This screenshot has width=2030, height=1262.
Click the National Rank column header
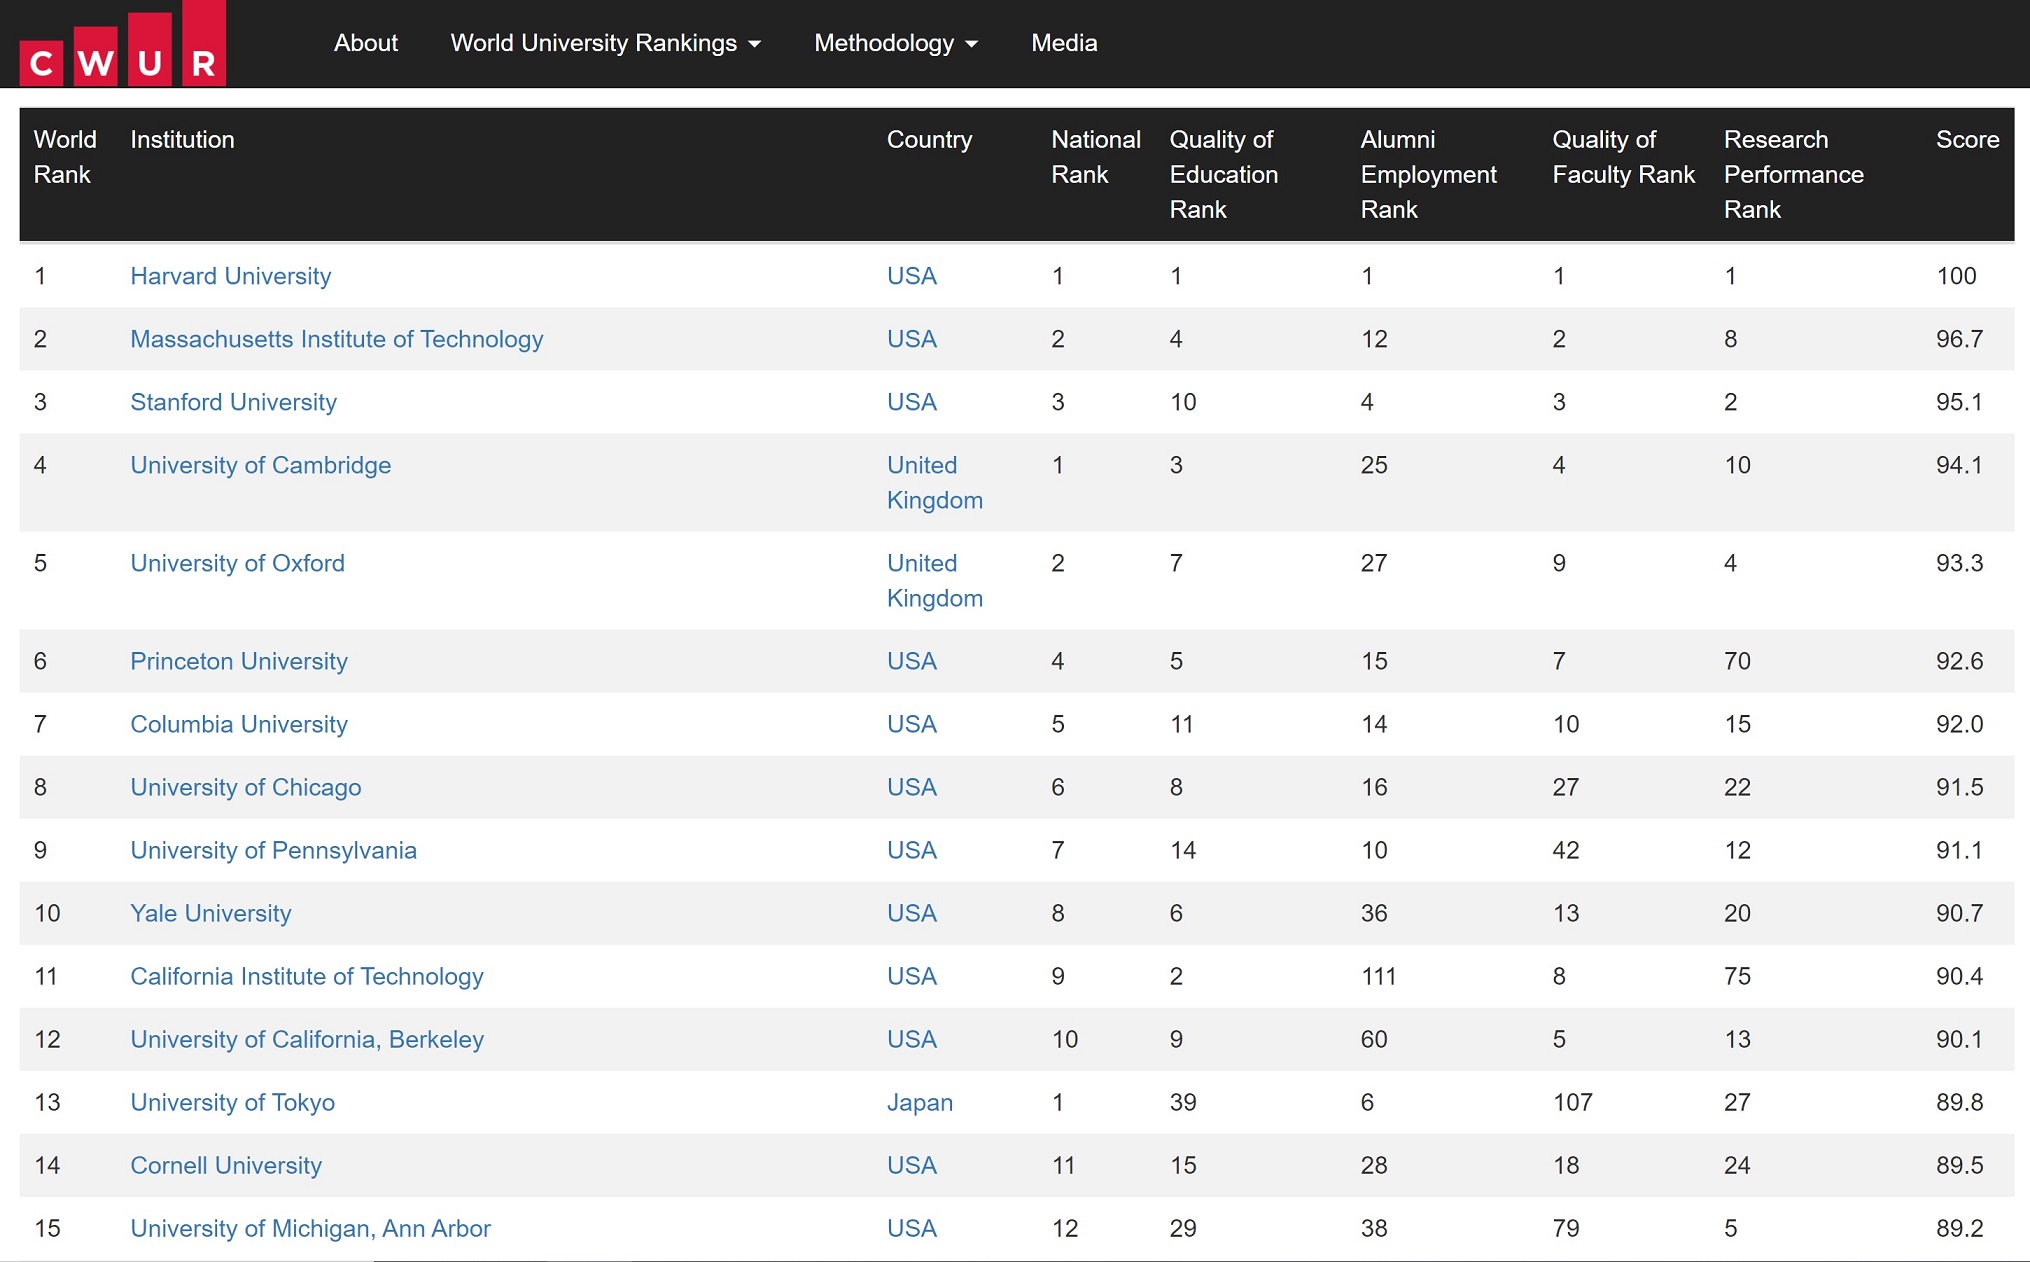[x=1096, y=157]
